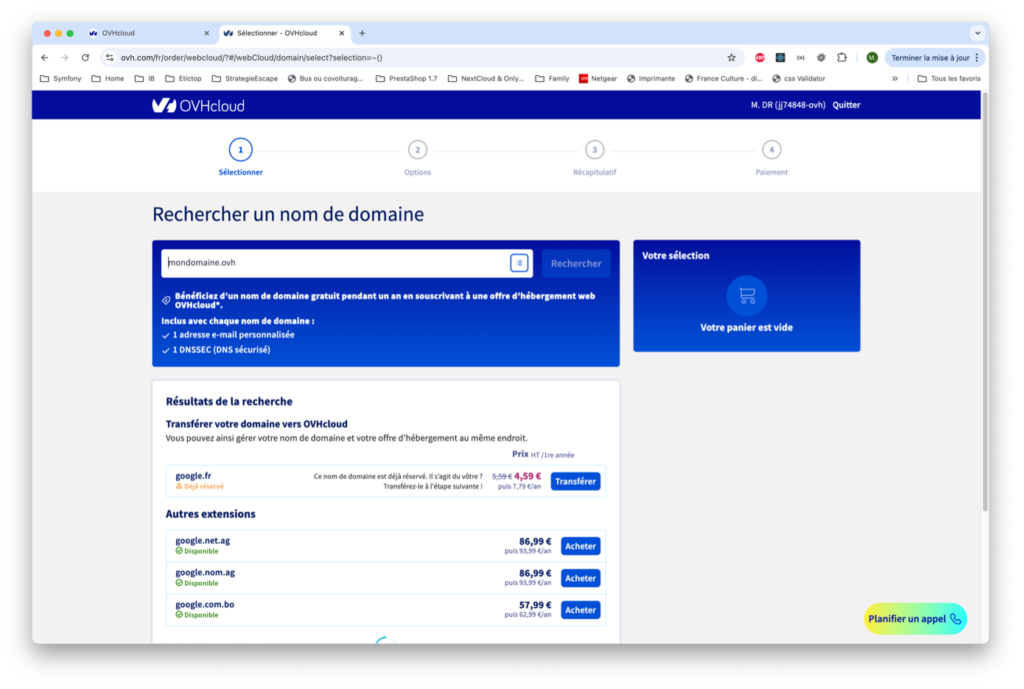Click the google.fr domain name
The height and width of the screenshot is (689, 1024).
(x=193, y=476)
